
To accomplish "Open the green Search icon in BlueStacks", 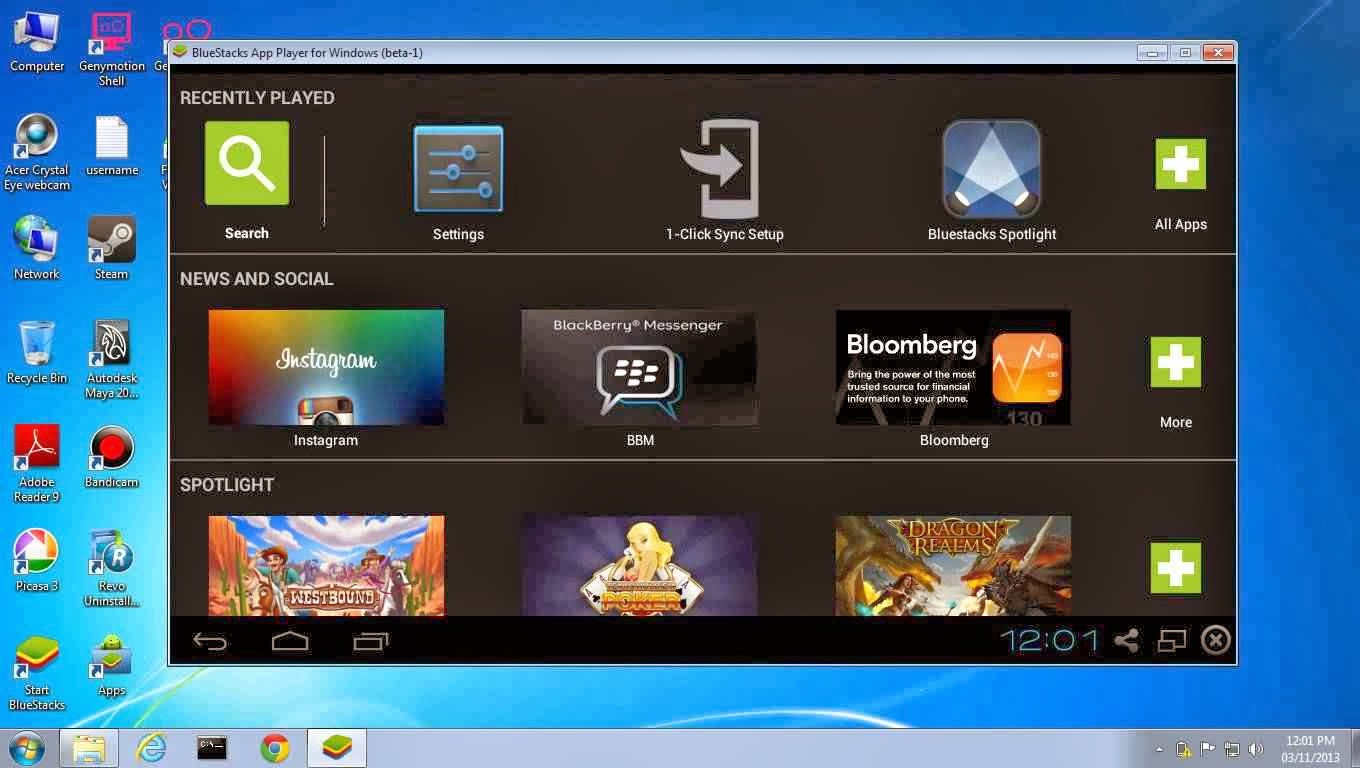I will tap(247, 163).
